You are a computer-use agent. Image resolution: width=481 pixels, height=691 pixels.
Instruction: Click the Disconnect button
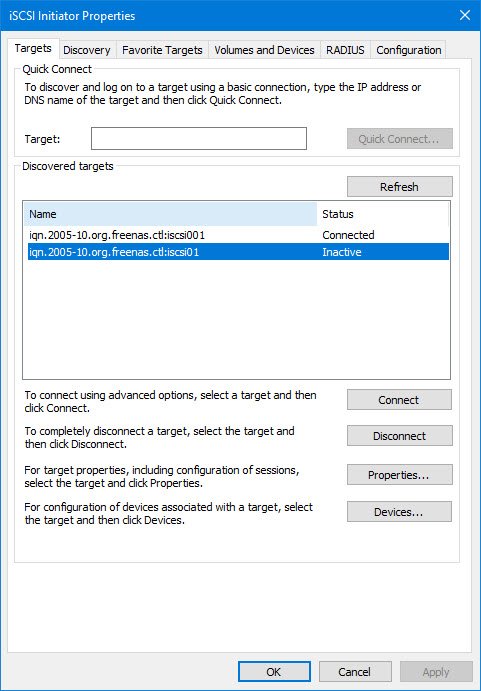399,435
